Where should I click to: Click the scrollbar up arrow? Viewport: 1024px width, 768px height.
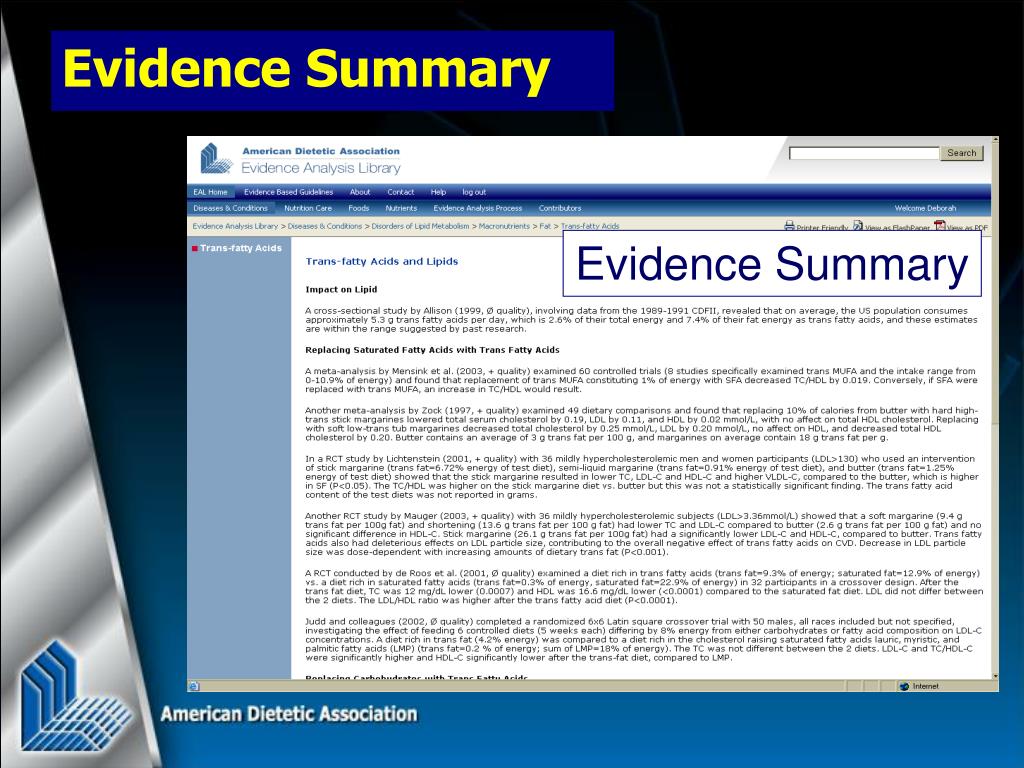(x=995, y=140)
